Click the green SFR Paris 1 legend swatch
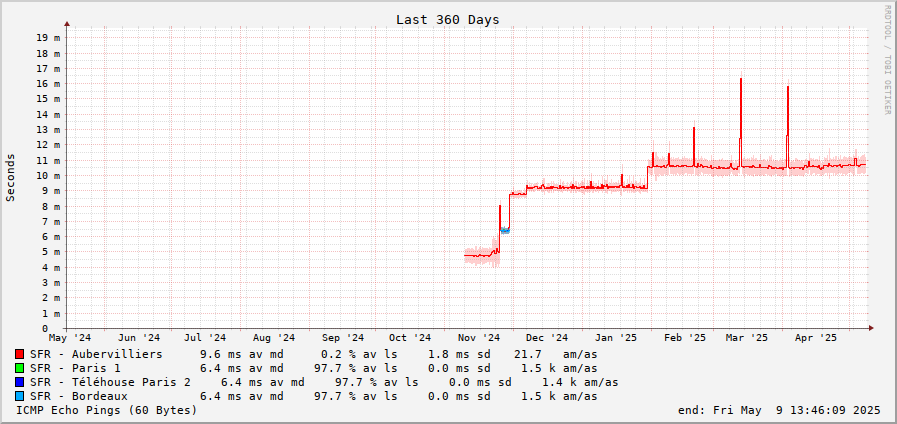 (20, 368)
